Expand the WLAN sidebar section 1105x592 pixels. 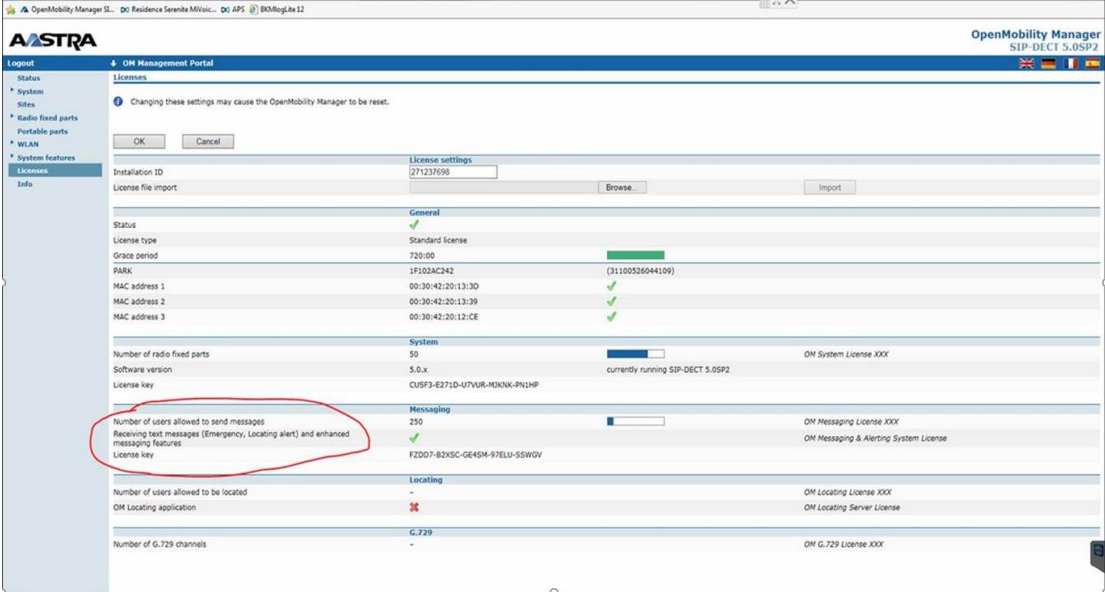27,144
